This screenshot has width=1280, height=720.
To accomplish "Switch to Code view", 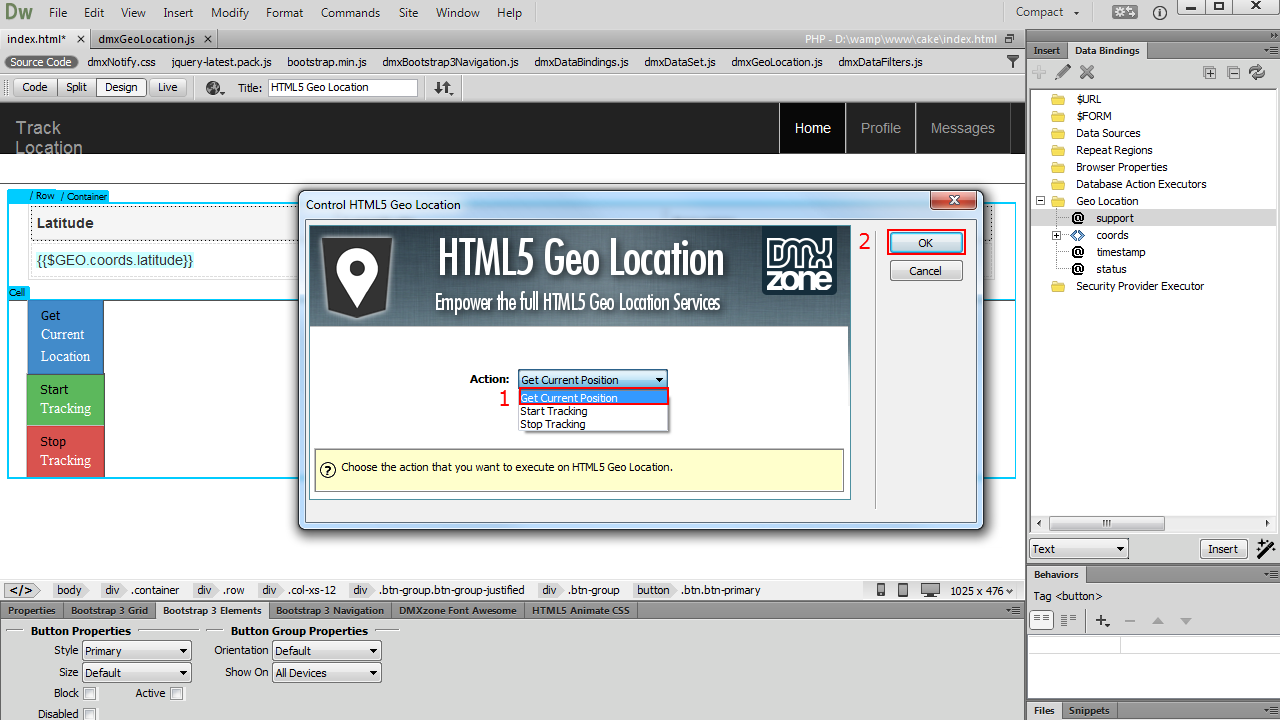I will (35, 87).
